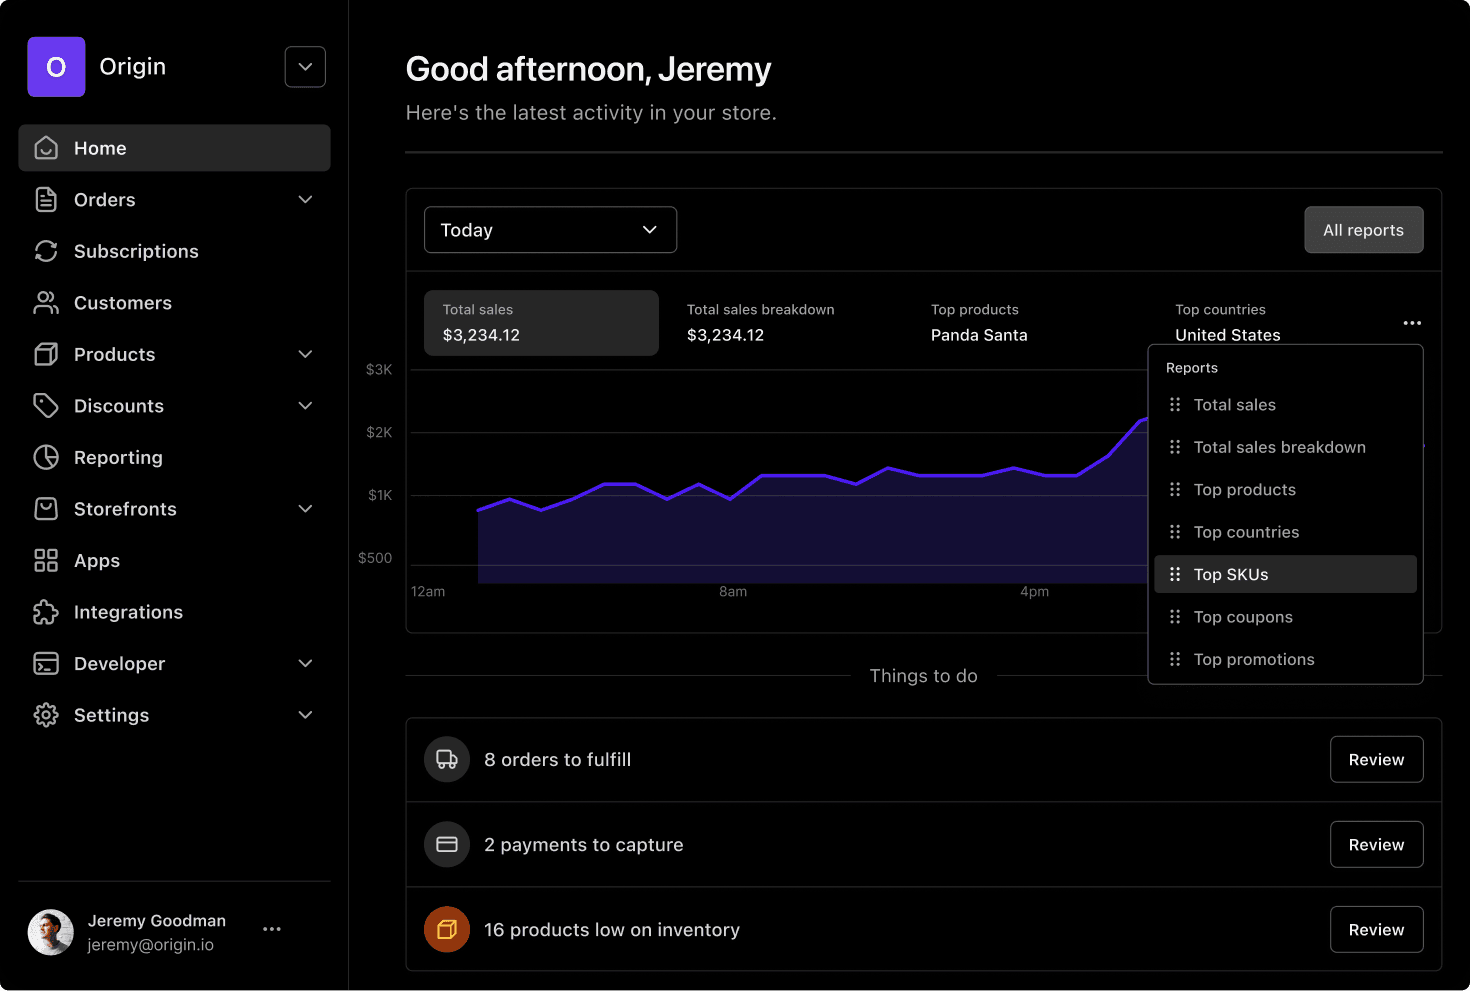Select the Subscriptions icon in sidebar
Viewport: 1470px width, 991px height.
46,251
